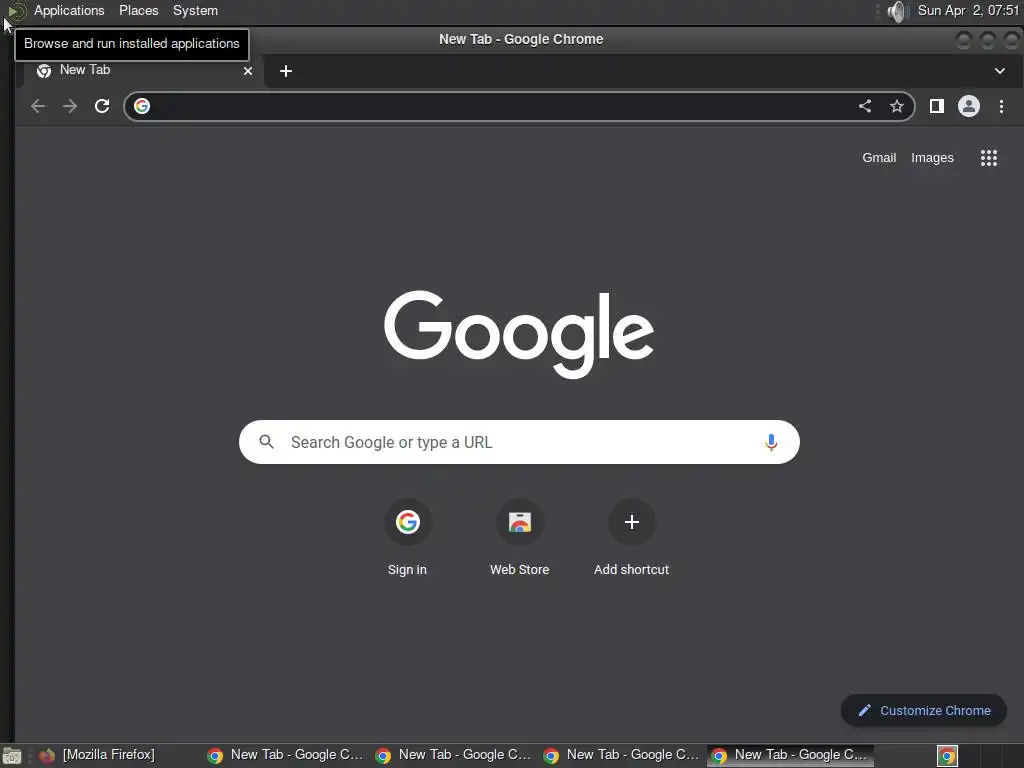Open Chrome's three-dot menu
The height and width of the screenshot is (768, 1024).
(1001, 106)
